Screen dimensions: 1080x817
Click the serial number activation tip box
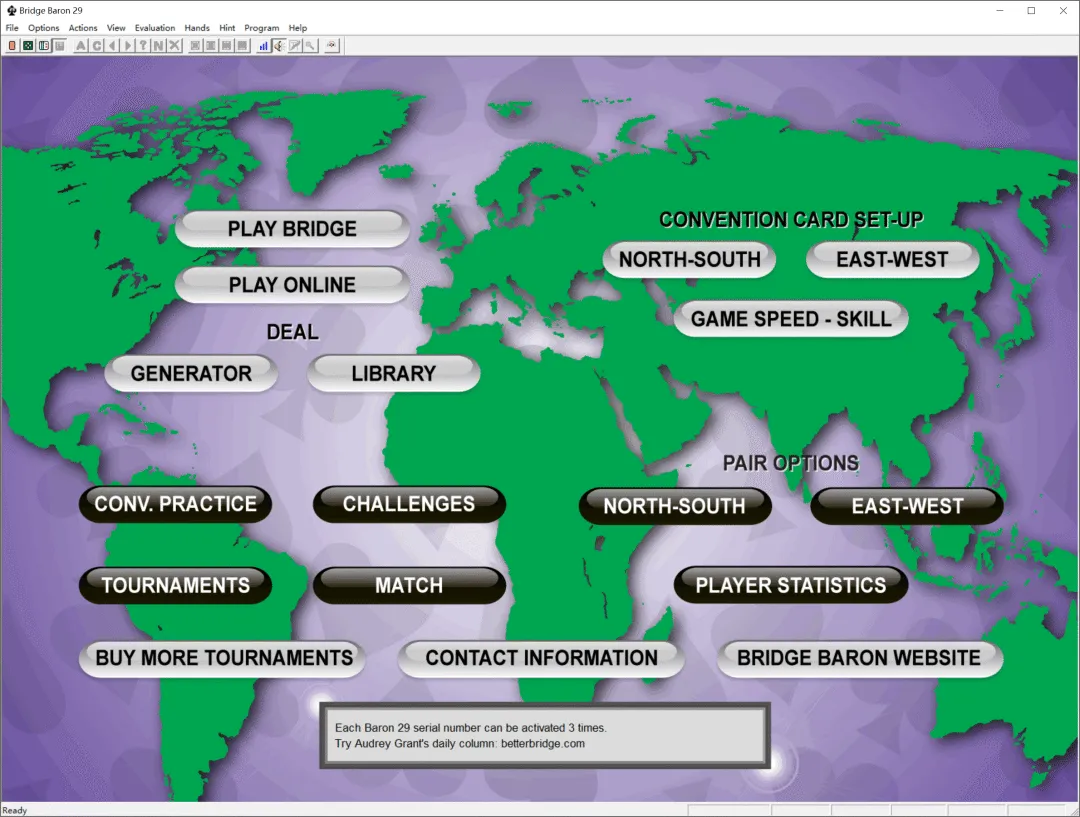[x=545, y=736]
